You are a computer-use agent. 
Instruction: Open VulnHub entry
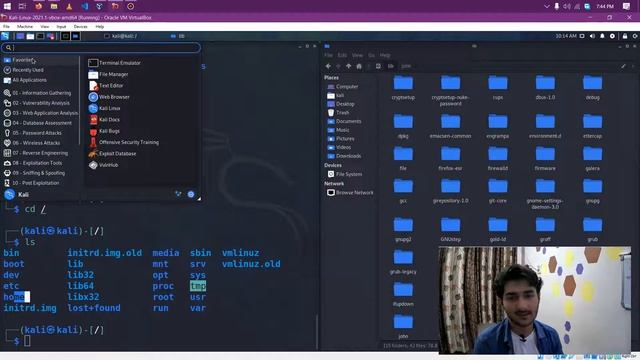(x=104, y=165)
